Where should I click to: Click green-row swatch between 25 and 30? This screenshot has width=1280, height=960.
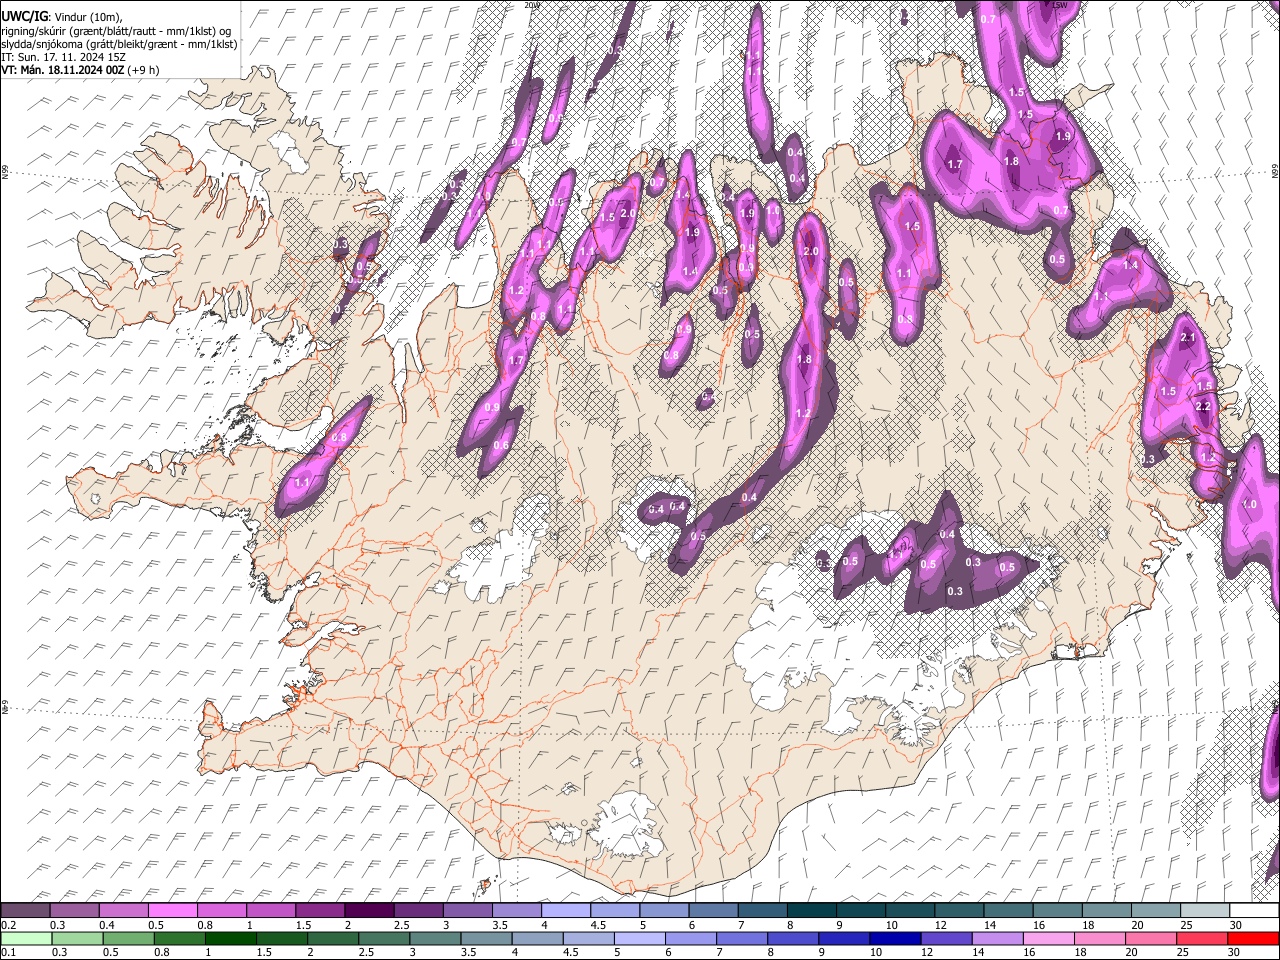(x=1202, y=938)
